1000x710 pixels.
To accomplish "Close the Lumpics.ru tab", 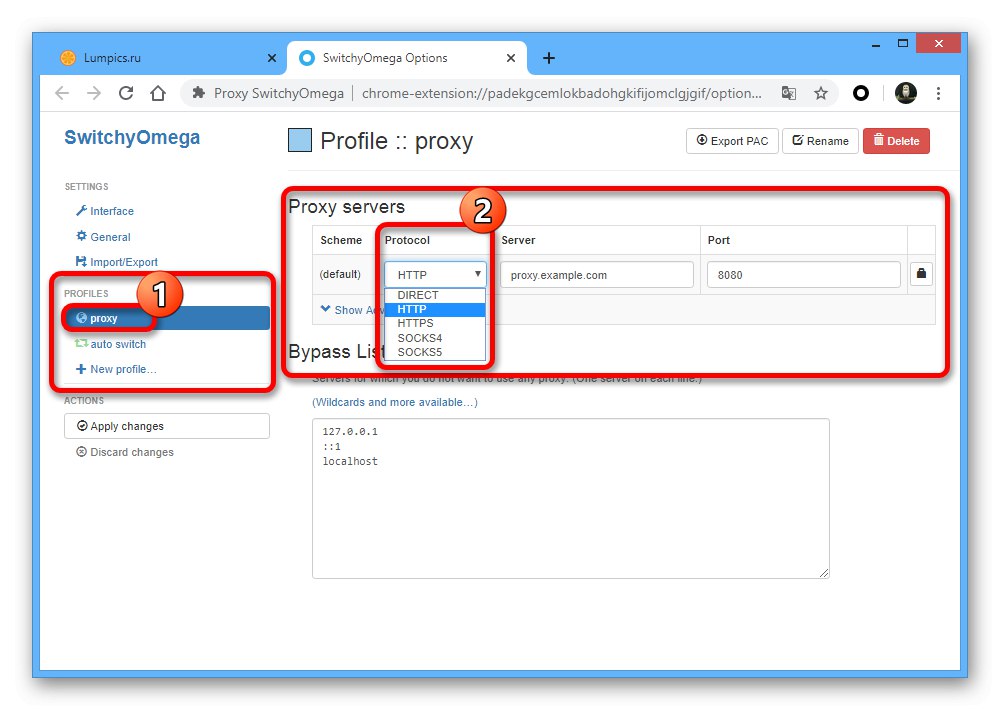I will [x=272, y=58].
